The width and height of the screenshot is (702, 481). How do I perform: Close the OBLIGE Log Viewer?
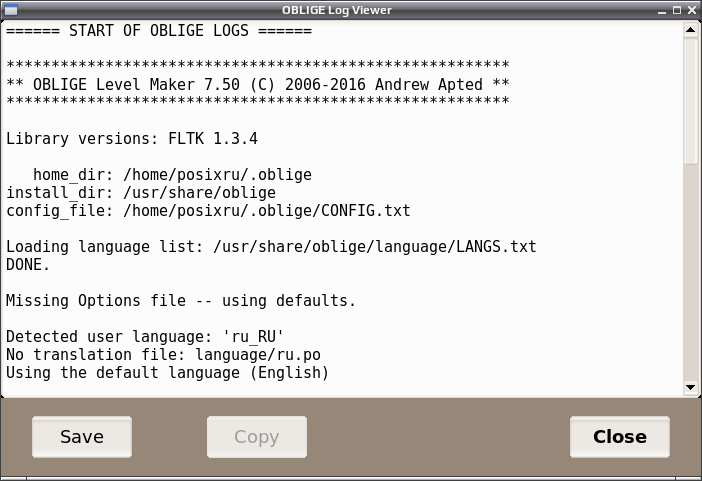coord(620,437)
